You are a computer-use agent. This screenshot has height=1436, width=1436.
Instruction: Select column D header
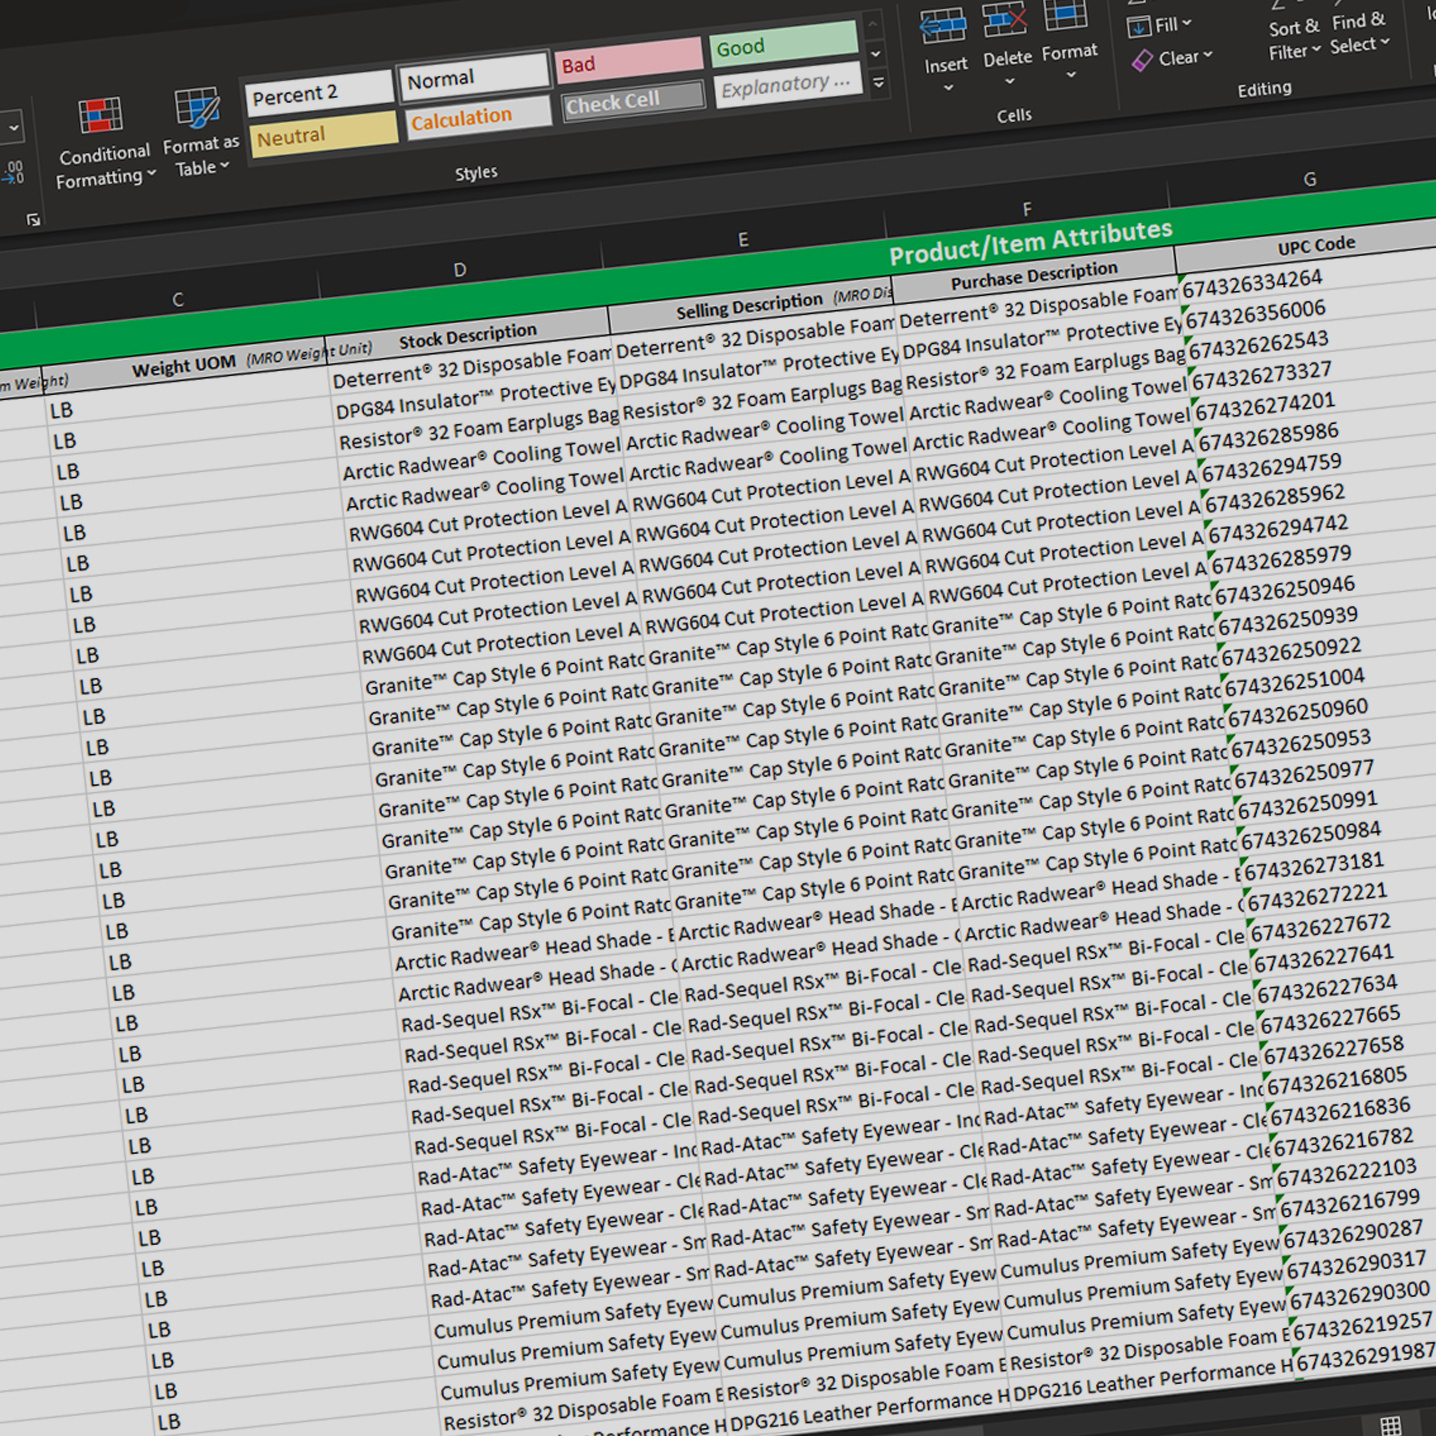tap(460, 269)
